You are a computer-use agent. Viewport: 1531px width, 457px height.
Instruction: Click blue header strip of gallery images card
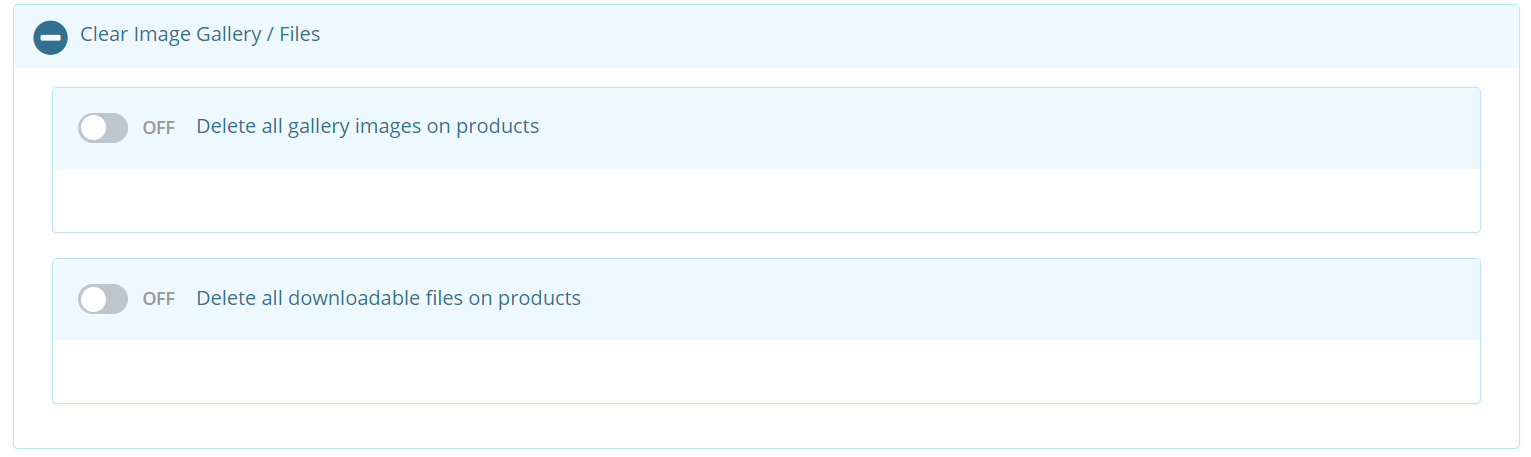click(1000, 128)
